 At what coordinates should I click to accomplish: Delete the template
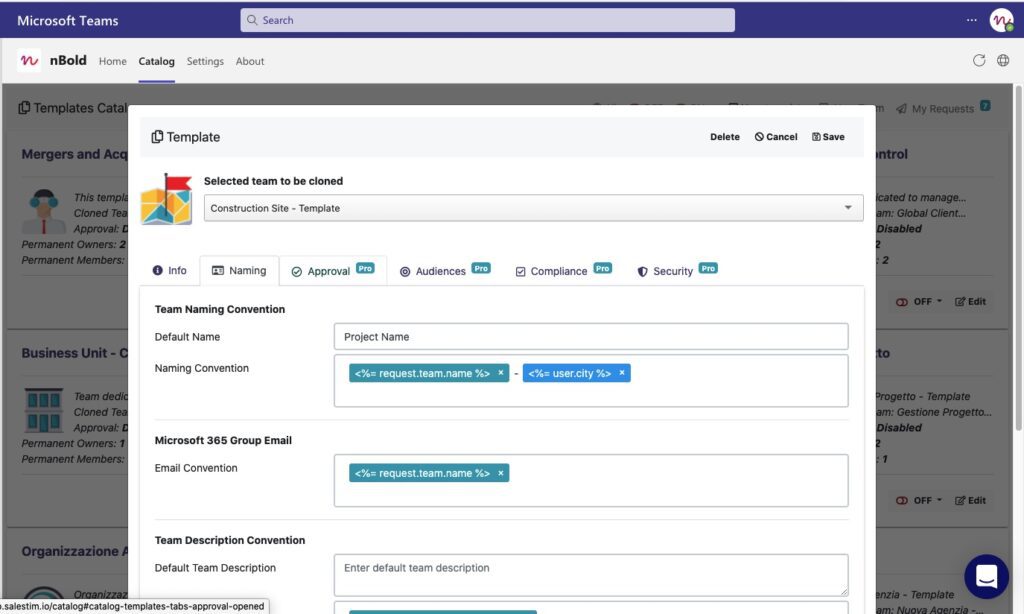point(725,137)
